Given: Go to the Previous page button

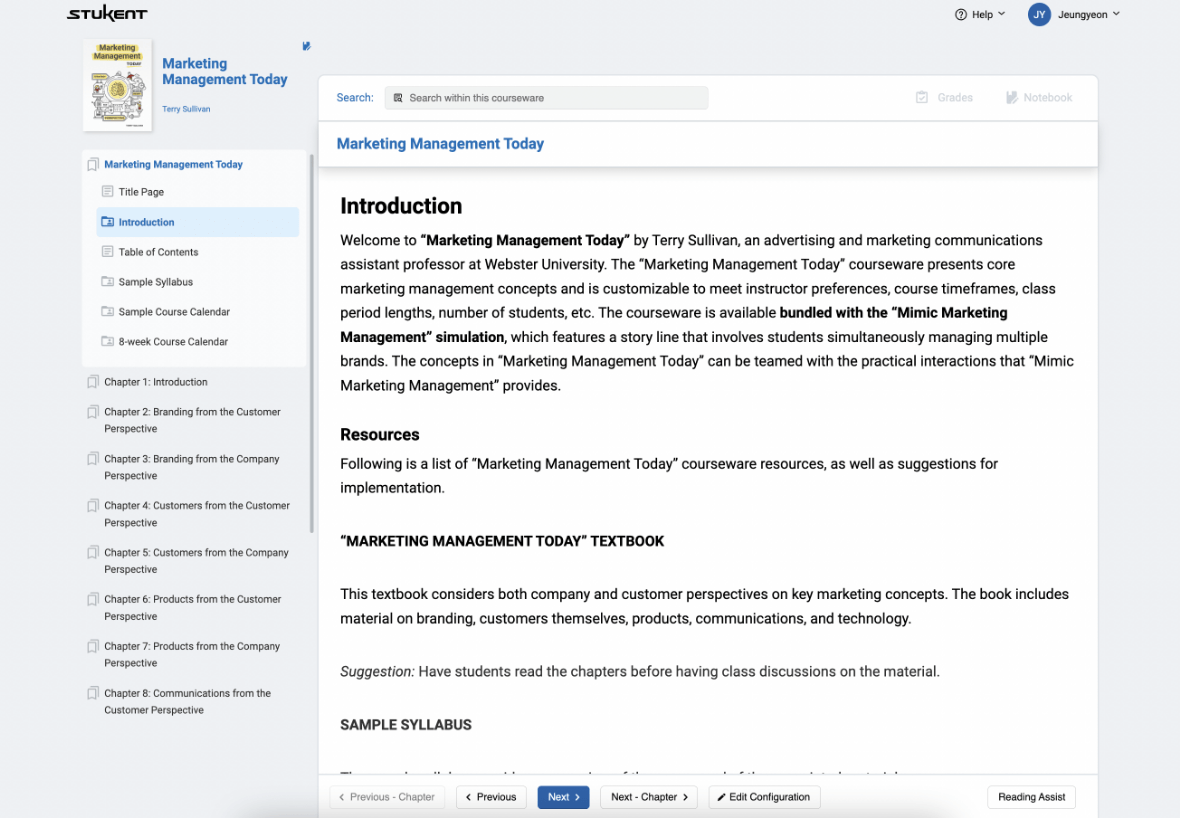Looking at the screenshot, I should click(x=491, y=797).
